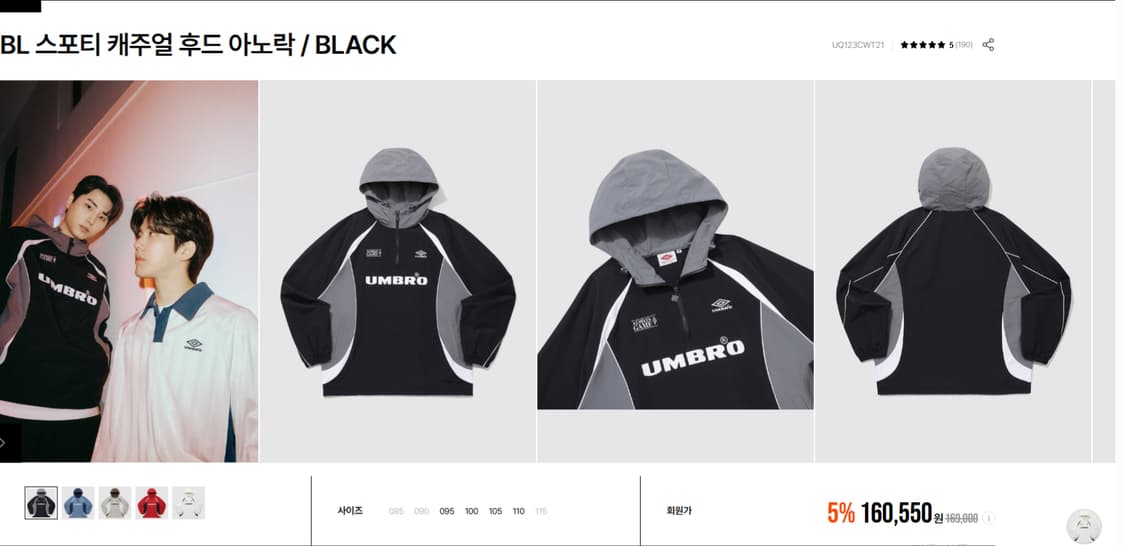Select the red anorak color thumbnail

coord(151,502)
